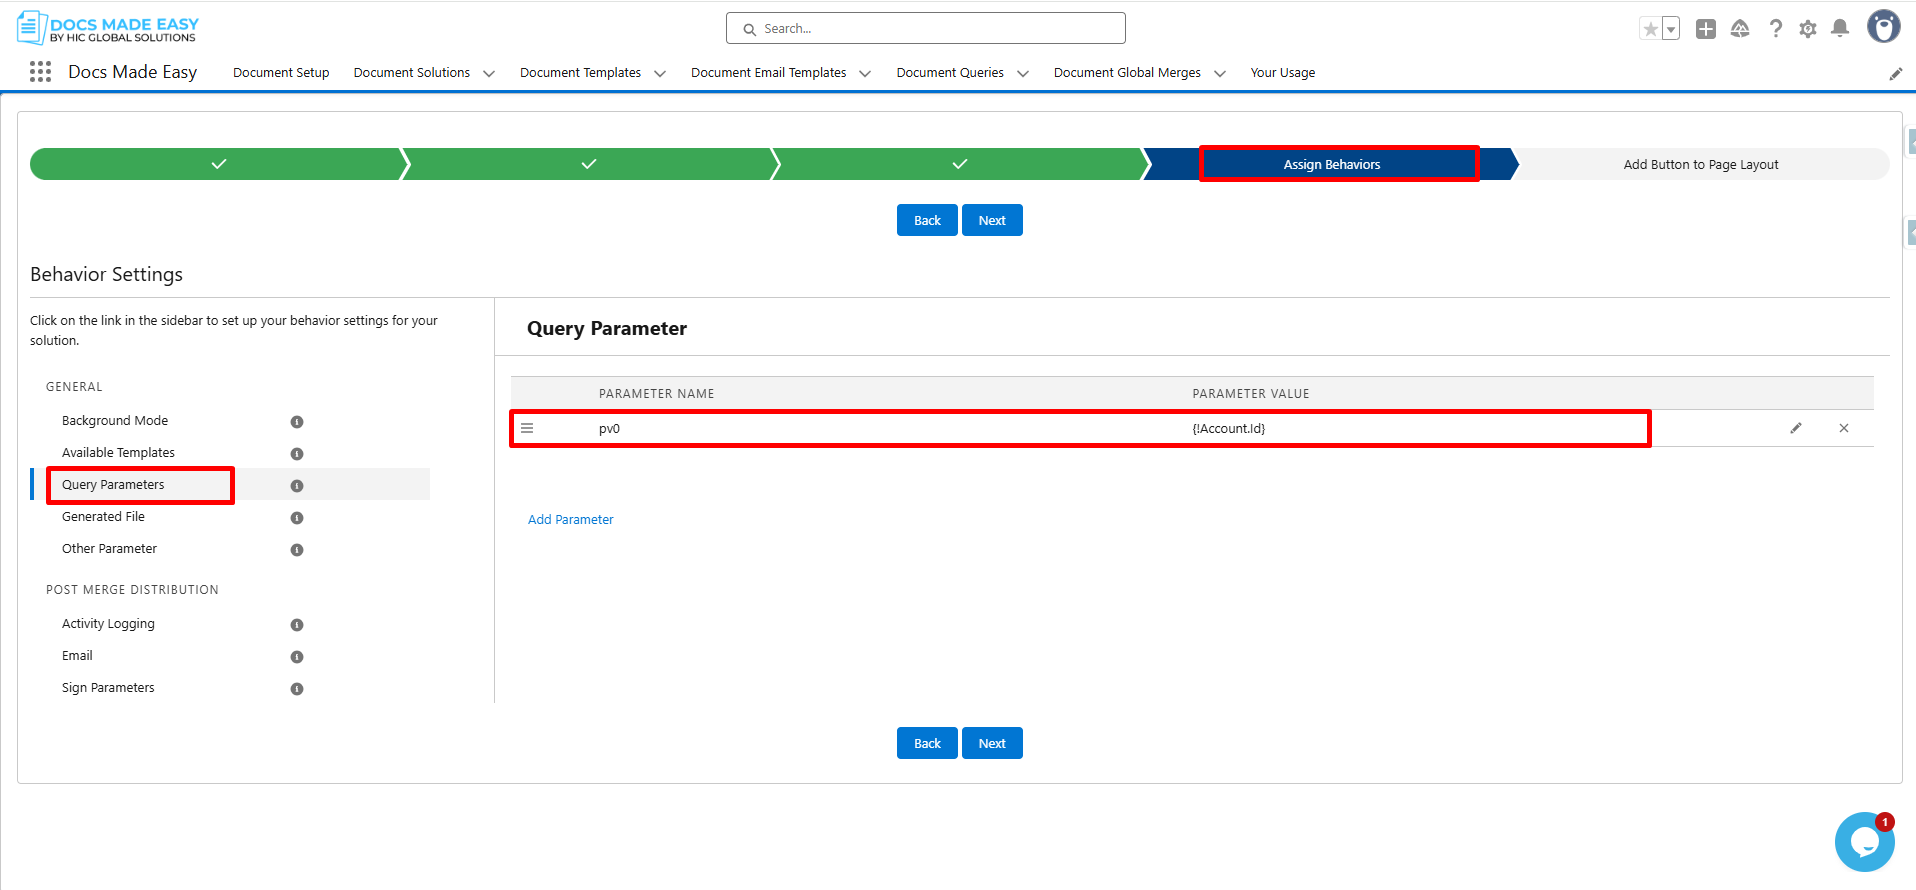Click the Global Actions plus icon
The image size is (1916, 890).
coord(1706,29)
